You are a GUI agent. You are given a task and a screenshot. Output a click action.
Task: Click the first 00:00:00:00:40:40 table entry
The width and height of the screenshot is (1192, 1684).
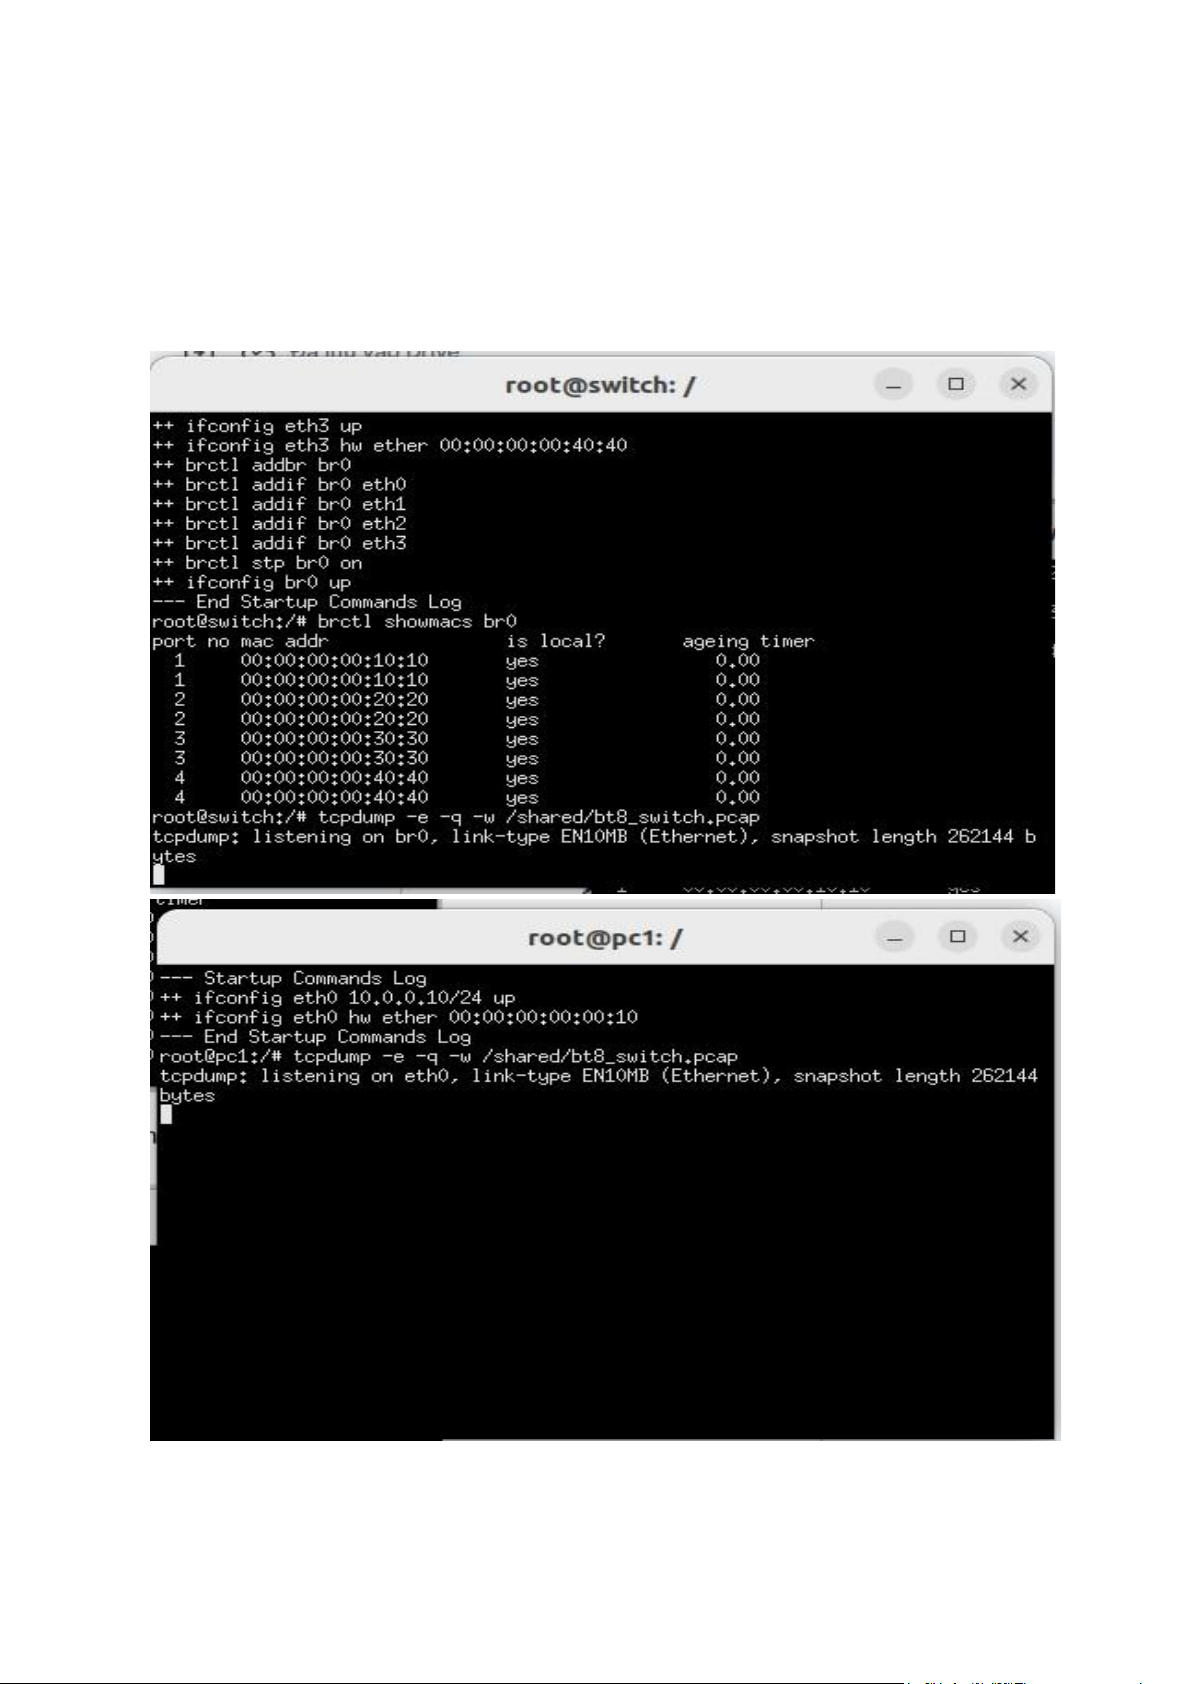(334, 778)
